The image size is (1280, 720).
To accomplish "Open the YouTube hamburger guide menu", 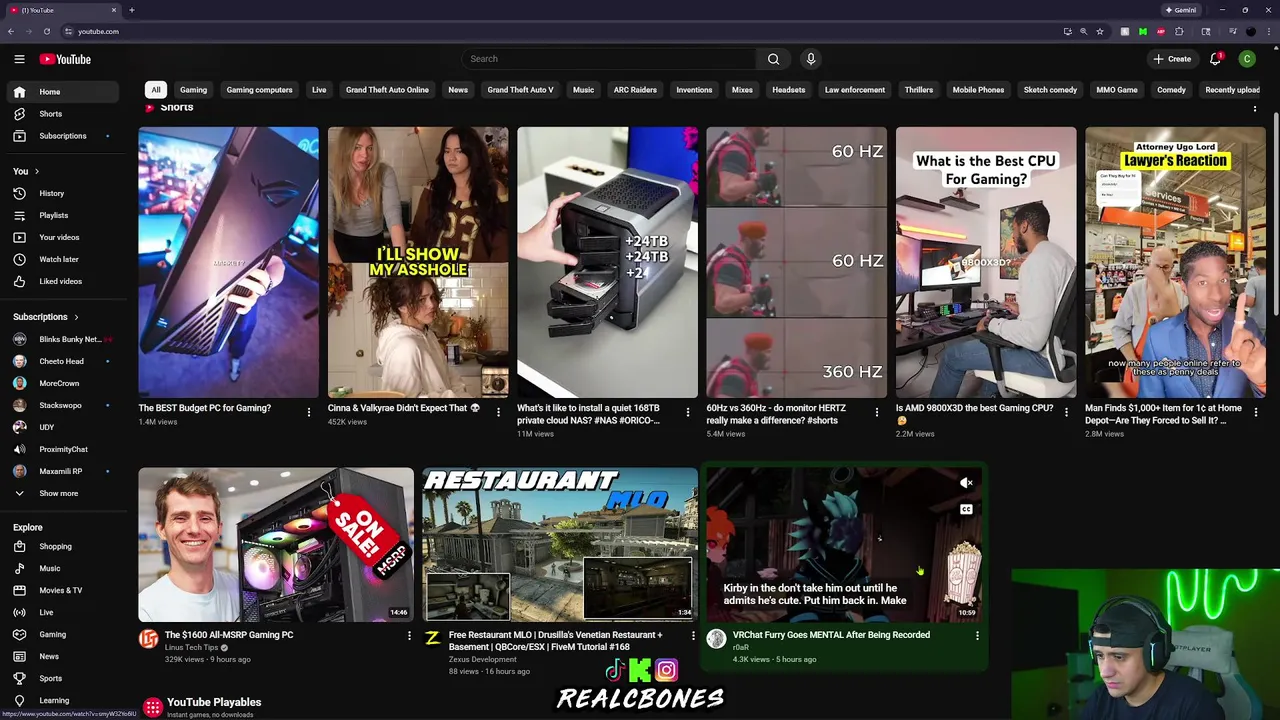I will pos(19,59).
